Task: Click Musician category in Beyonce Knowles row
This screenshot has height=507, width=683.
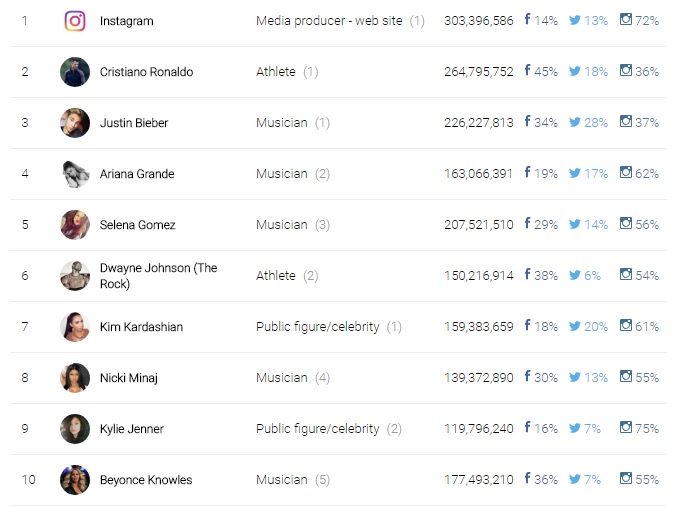Action: (x=282, y=480)
